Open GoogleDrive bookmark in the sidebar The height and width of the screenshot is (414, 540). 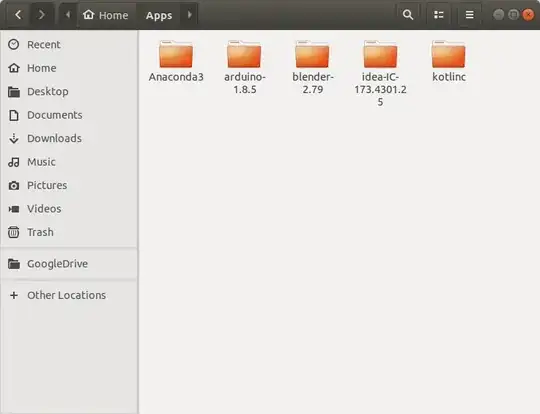click(x=69, y=263)
